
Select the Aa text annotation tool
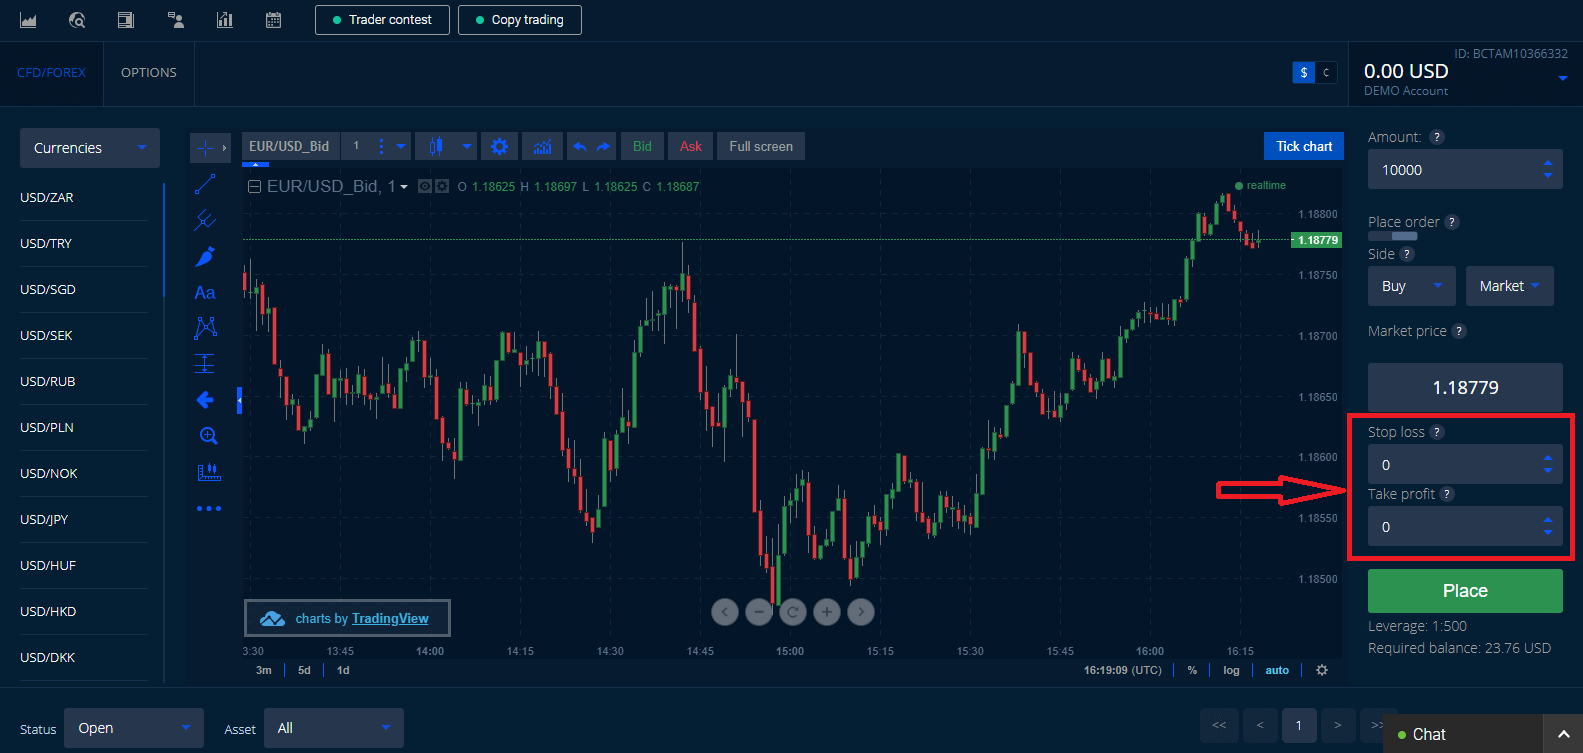[205, 292]
